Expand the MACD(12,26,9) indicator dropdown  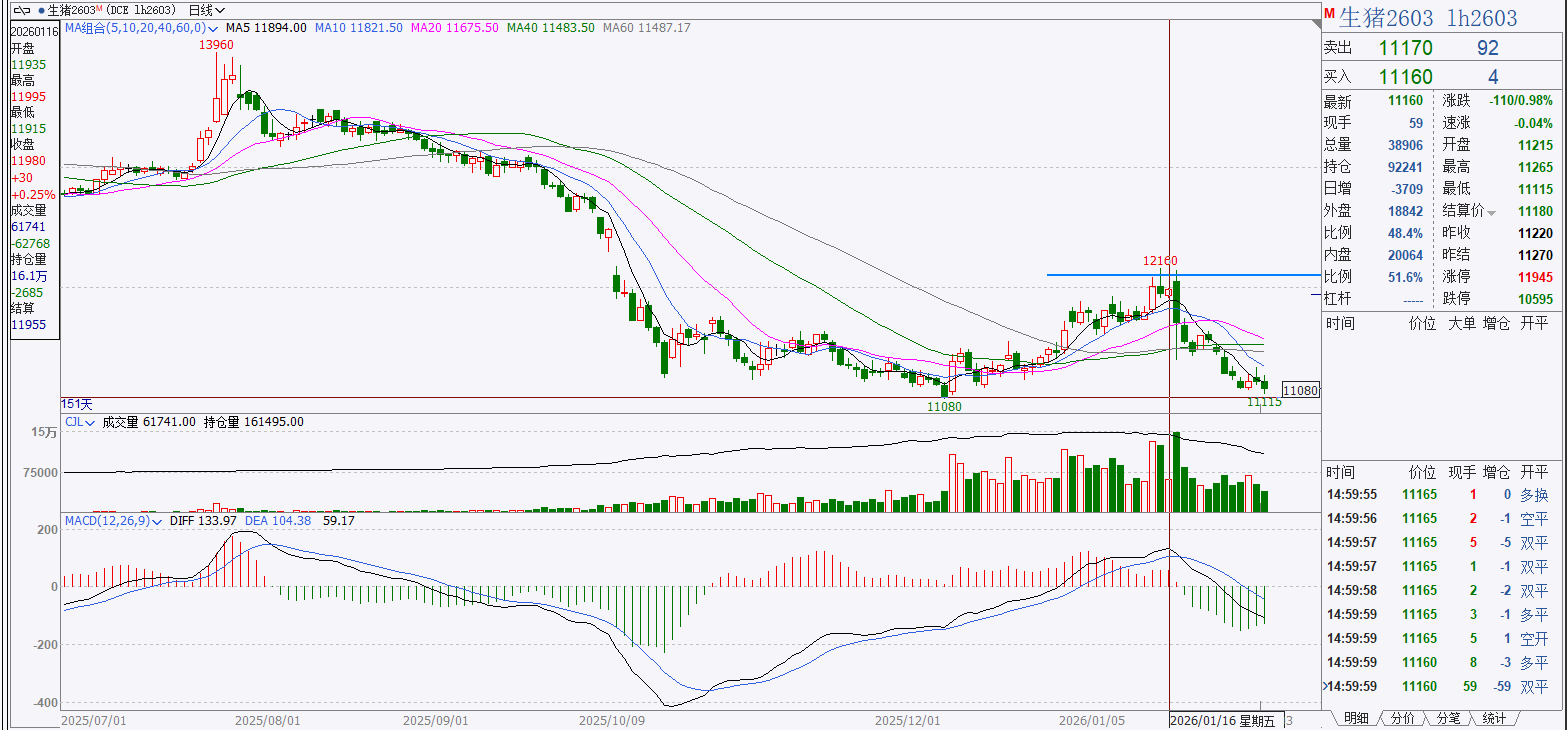tap(158, 521)
